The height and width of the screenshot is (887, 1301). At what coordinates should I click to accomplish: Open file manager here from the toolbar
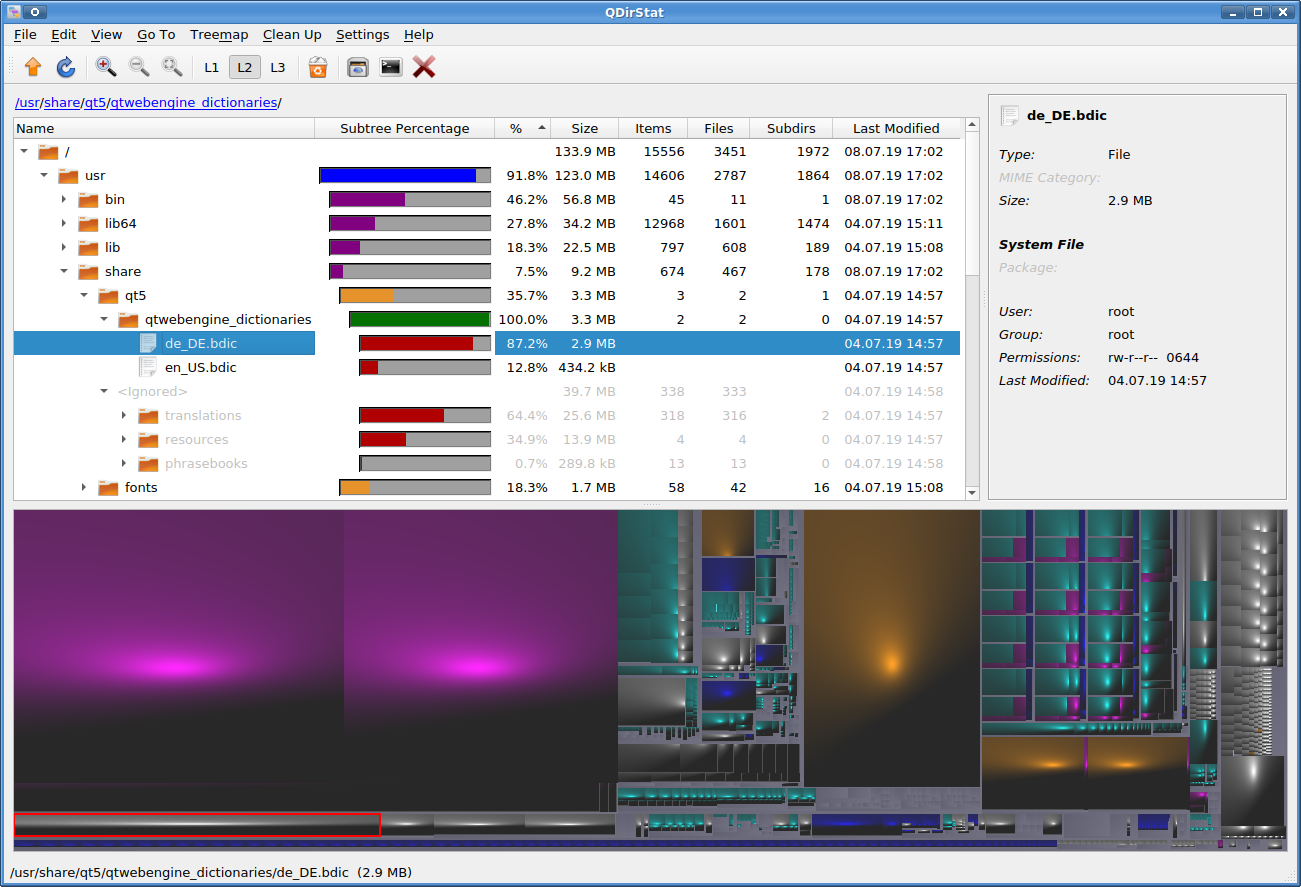358,67
